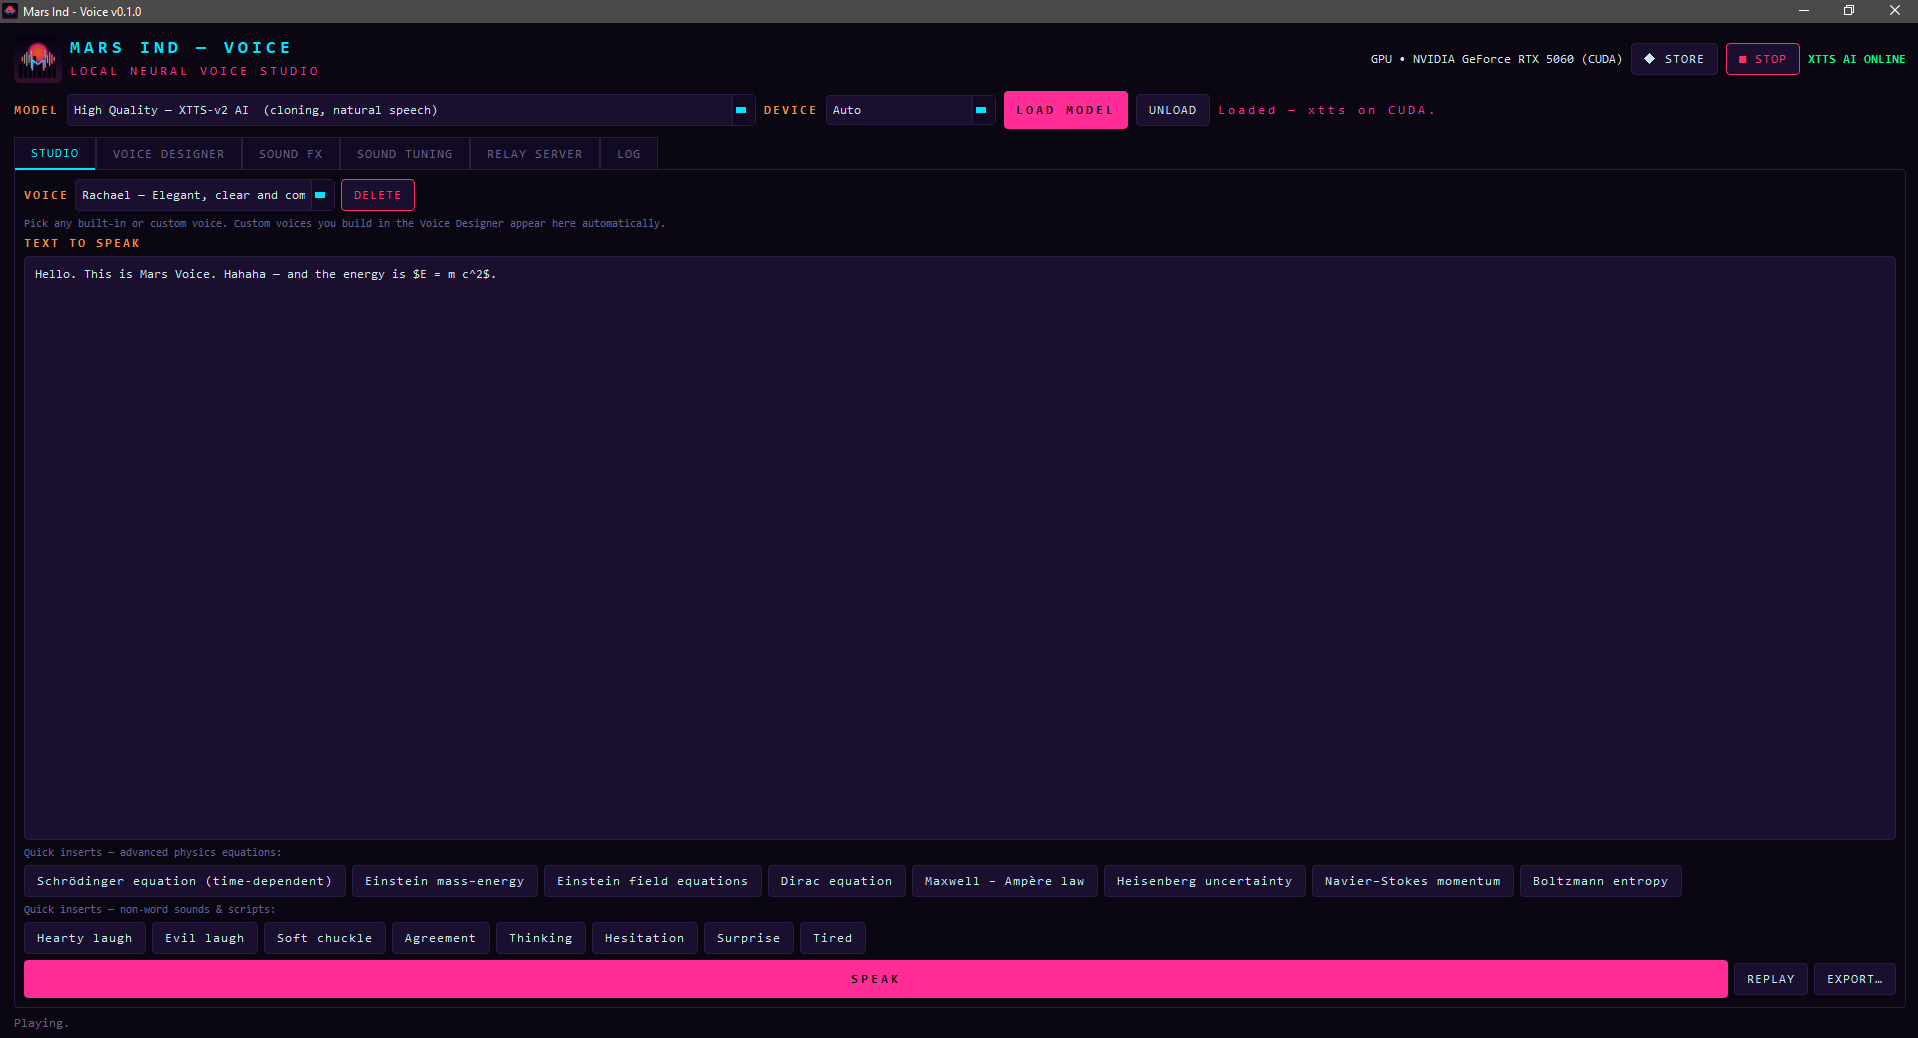Click the 'LOCAL NEURAL VOICE STUDIO' subtitle
1918x1038 pixels.
195,71
